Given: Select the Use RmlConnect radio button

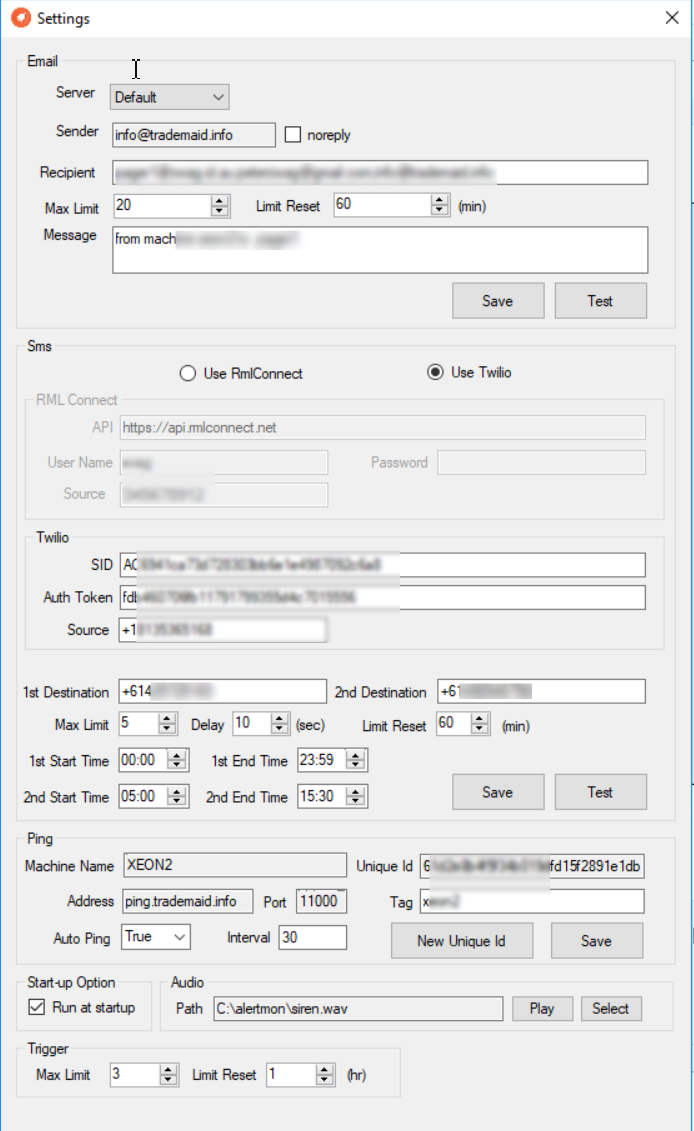Looking at the screenshot, I should pyautogui.click(x=187, y=373).
